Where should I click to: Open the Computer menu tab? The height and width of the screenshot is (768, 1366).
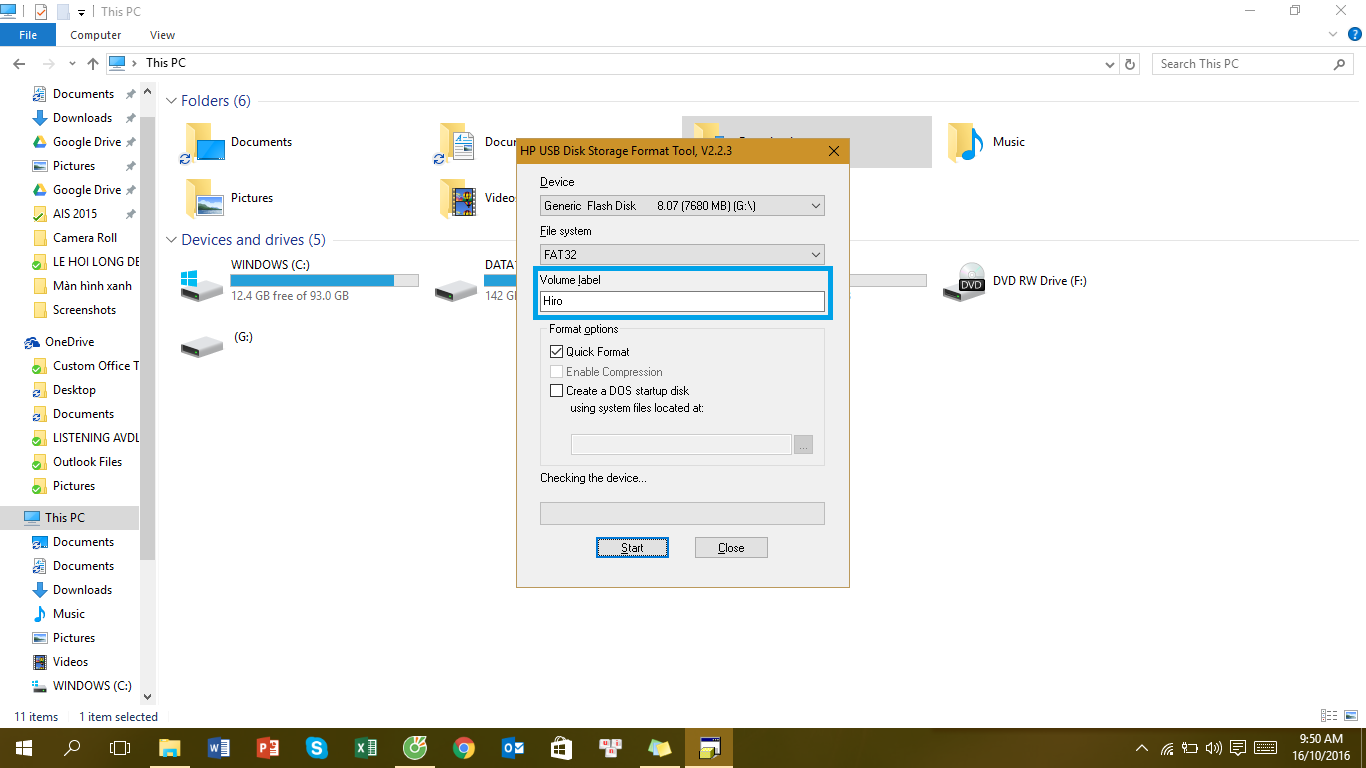pos(95,34)
